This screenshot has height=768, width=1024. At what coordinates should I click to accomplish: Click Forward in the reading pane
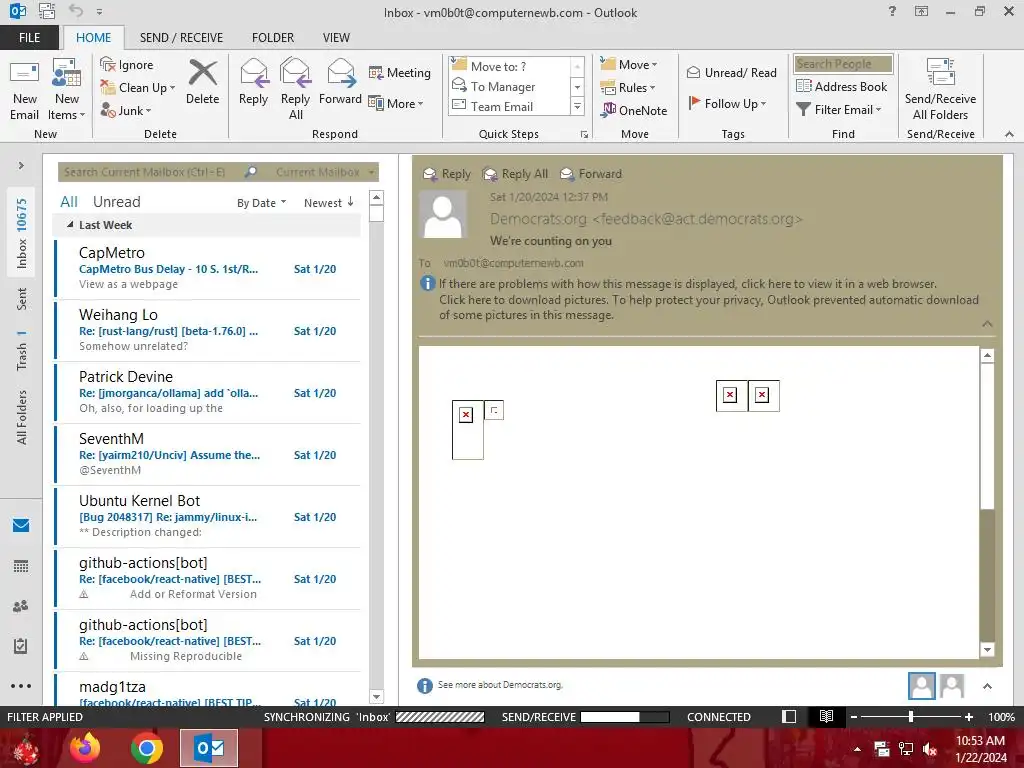coord(591,174)
